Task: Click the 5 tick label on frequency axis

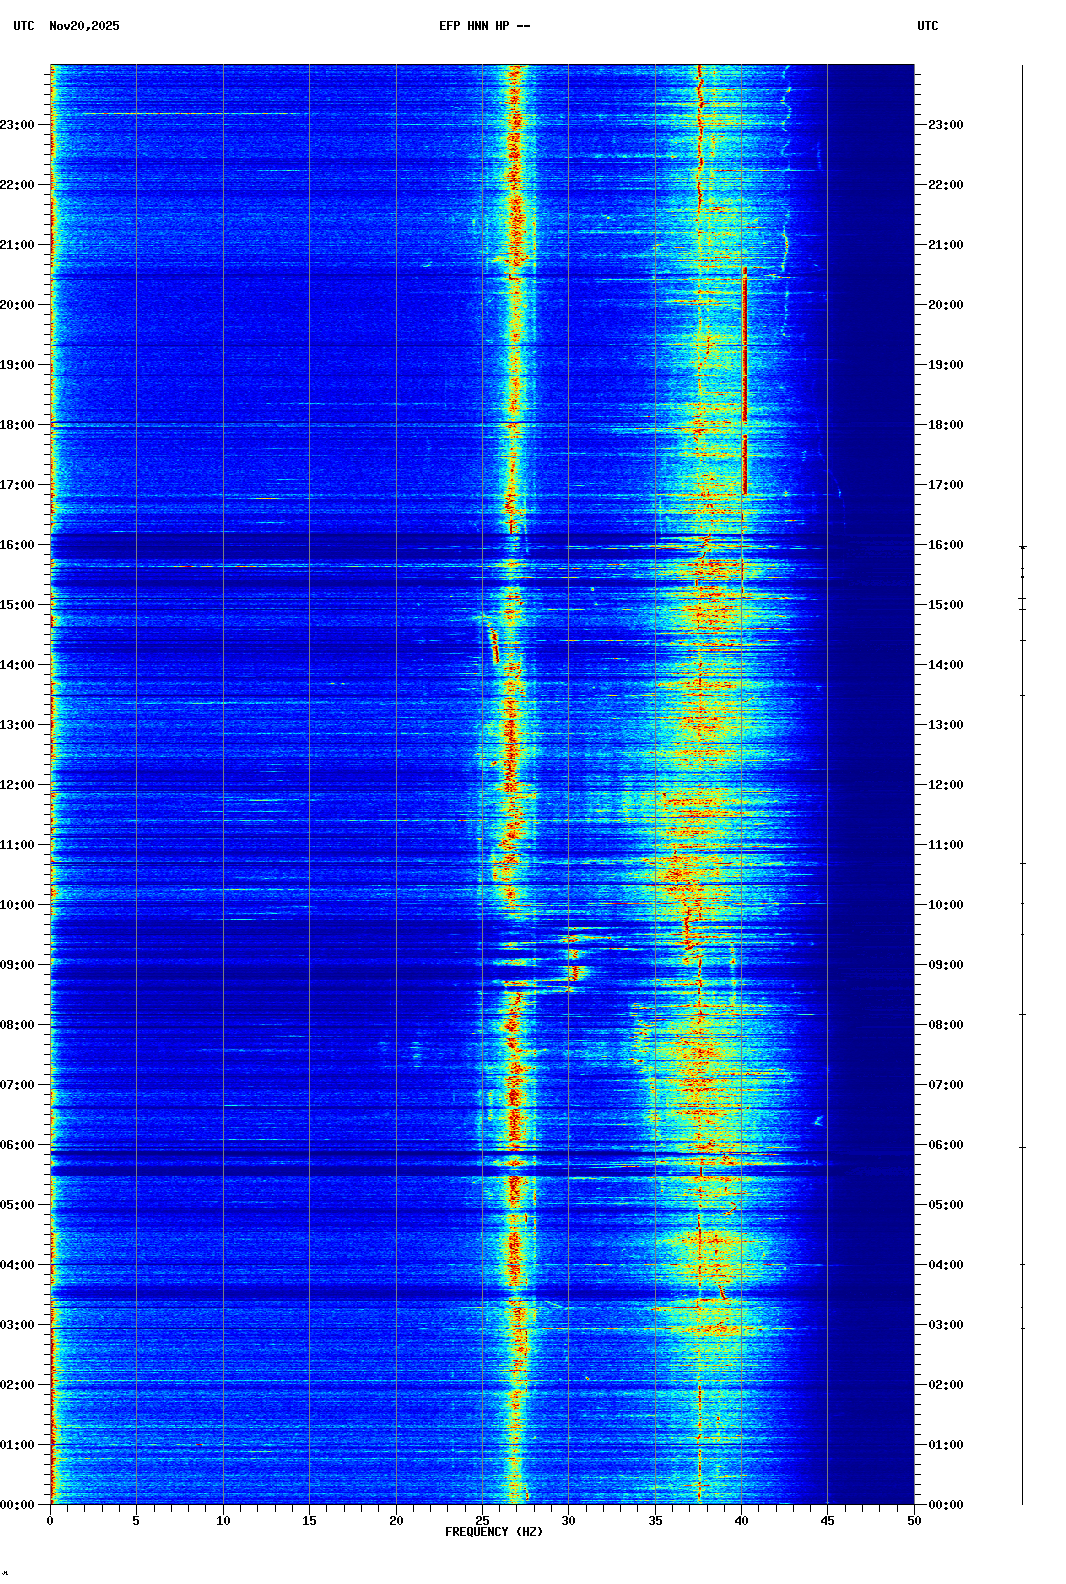Action: coord(136,1521)
